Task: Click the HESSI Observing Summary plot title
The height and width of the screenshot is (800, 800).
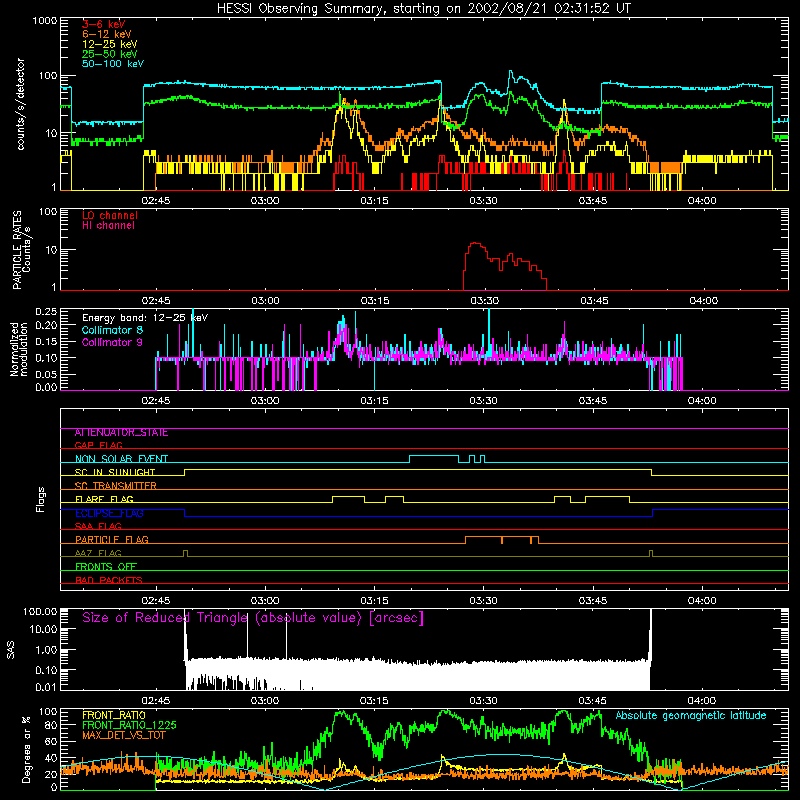Action: point(423,9)
